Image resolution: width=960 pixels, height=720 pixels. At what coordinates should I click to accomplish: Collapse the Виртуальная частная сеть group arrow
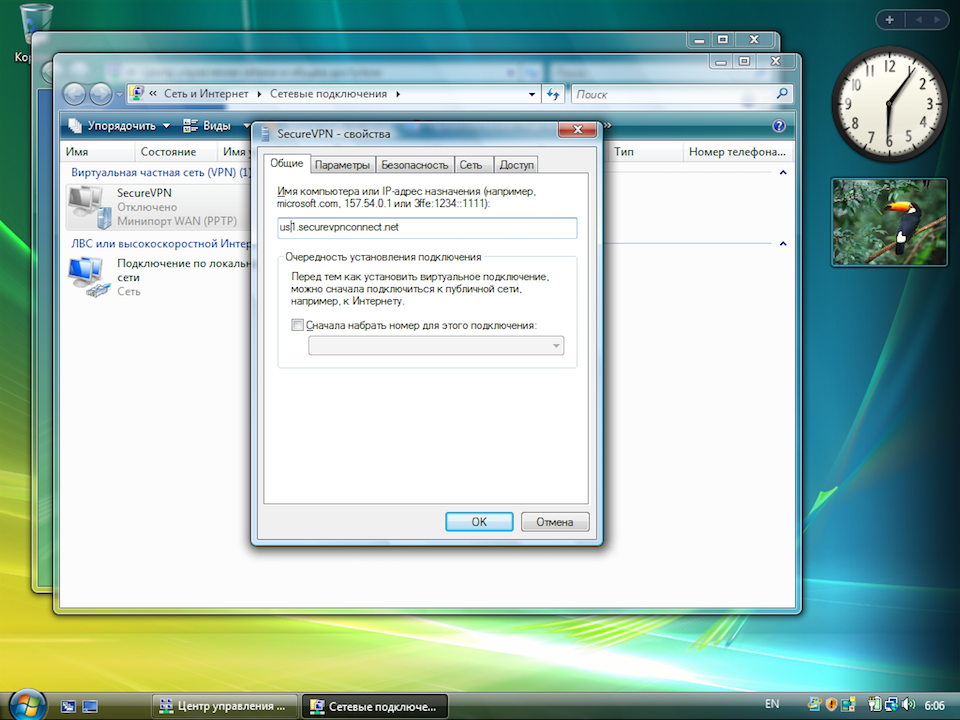click(x=782, y=173)
